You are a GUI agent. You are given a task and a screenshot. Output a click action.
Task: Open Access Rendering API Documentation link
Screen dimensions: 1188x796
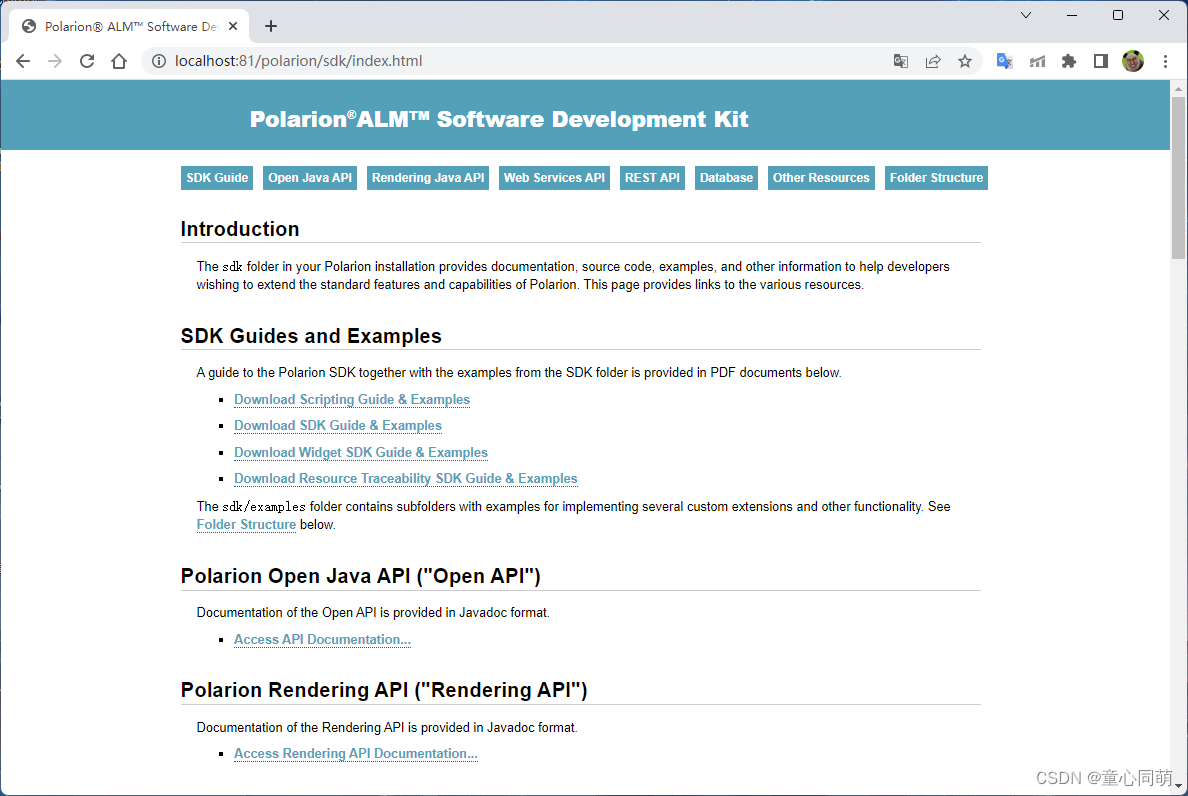click(x=355, y=754)
